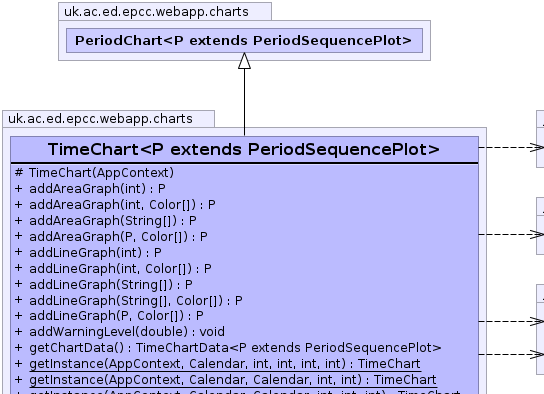The height and width of the screenshot is (394, 544).
Task: Select addAreaGraph(int, Color[]) : P method
Action: (x=115, y=205)
